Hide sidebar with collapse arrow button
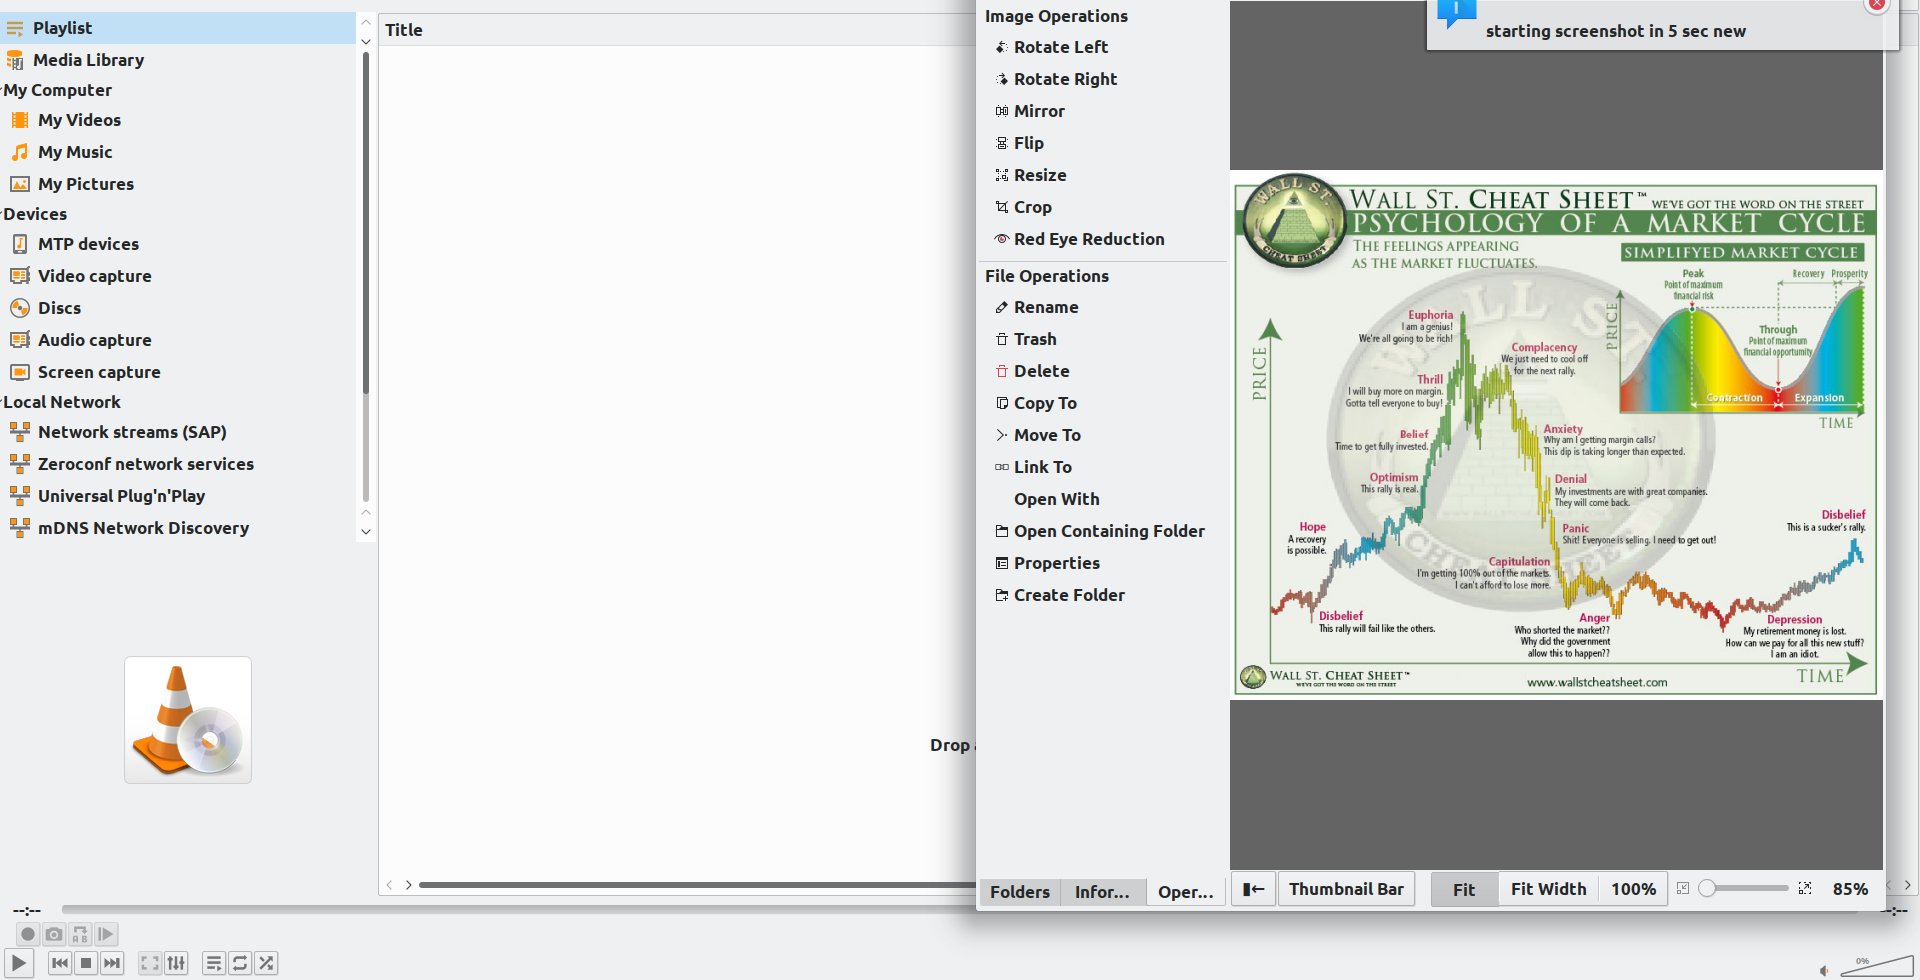This screenshot has height=980, width=1920. click(x=1253, y=889)
